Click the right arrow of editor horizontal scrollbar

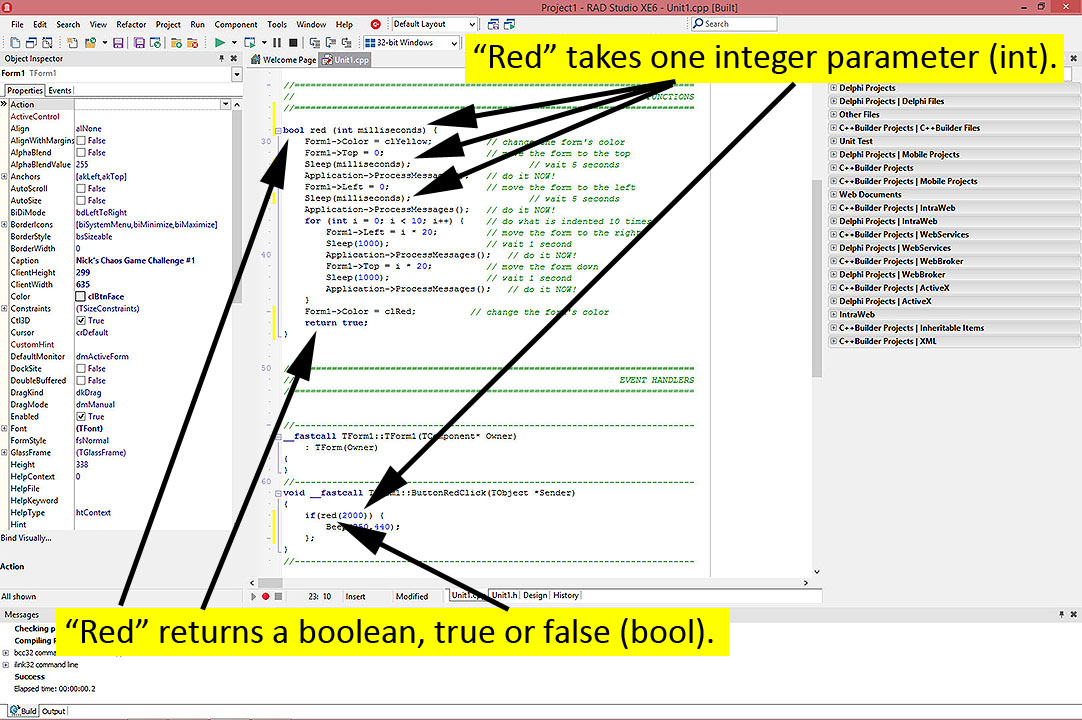click(805, 583)
